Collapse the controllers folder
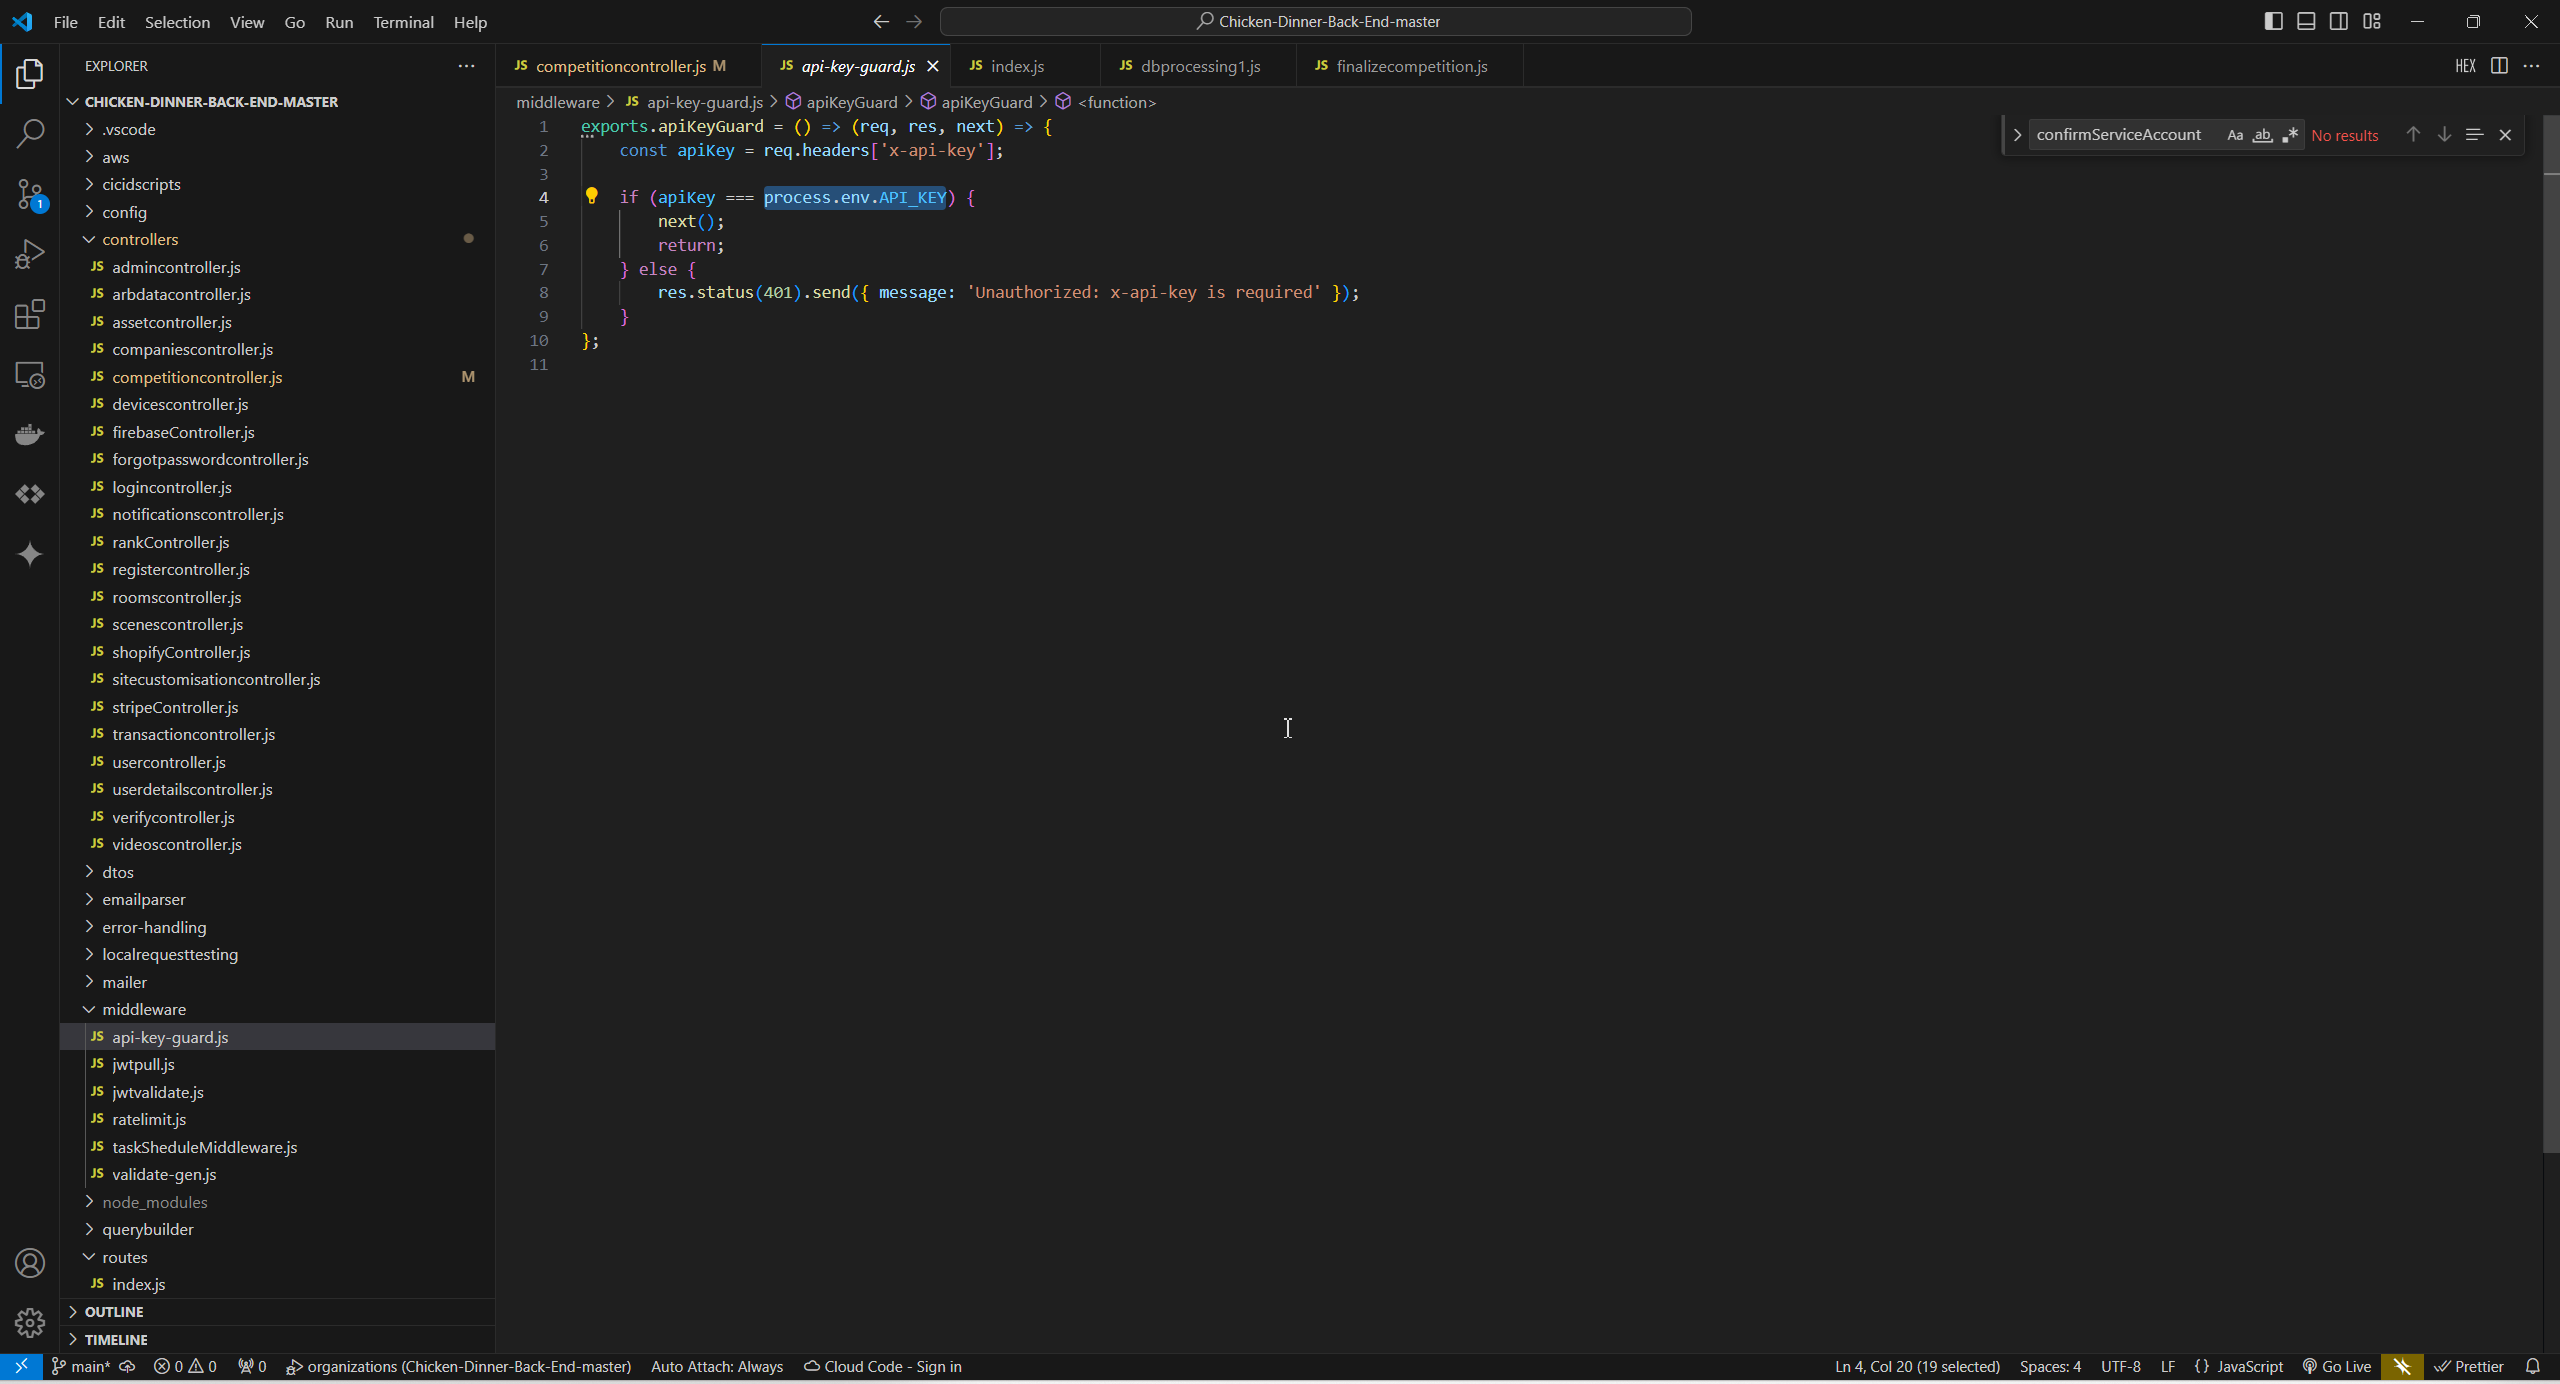Screen dimensions: 2560x1384 click(140, 239)
